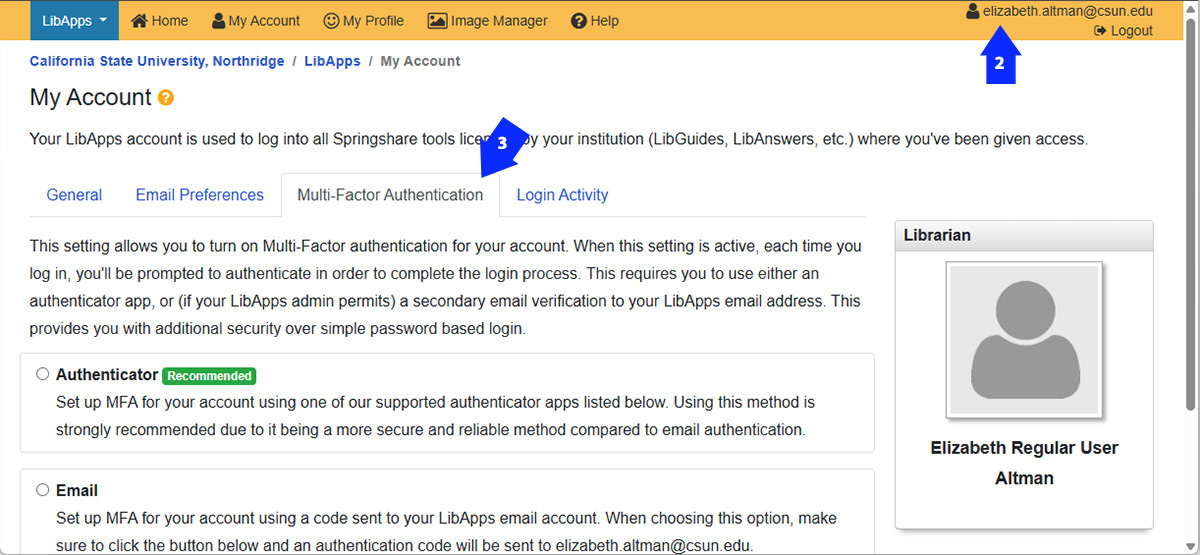1200x555 pixels.
Task: Click the LibApps breadcrumb link
Action: point(332,61)
